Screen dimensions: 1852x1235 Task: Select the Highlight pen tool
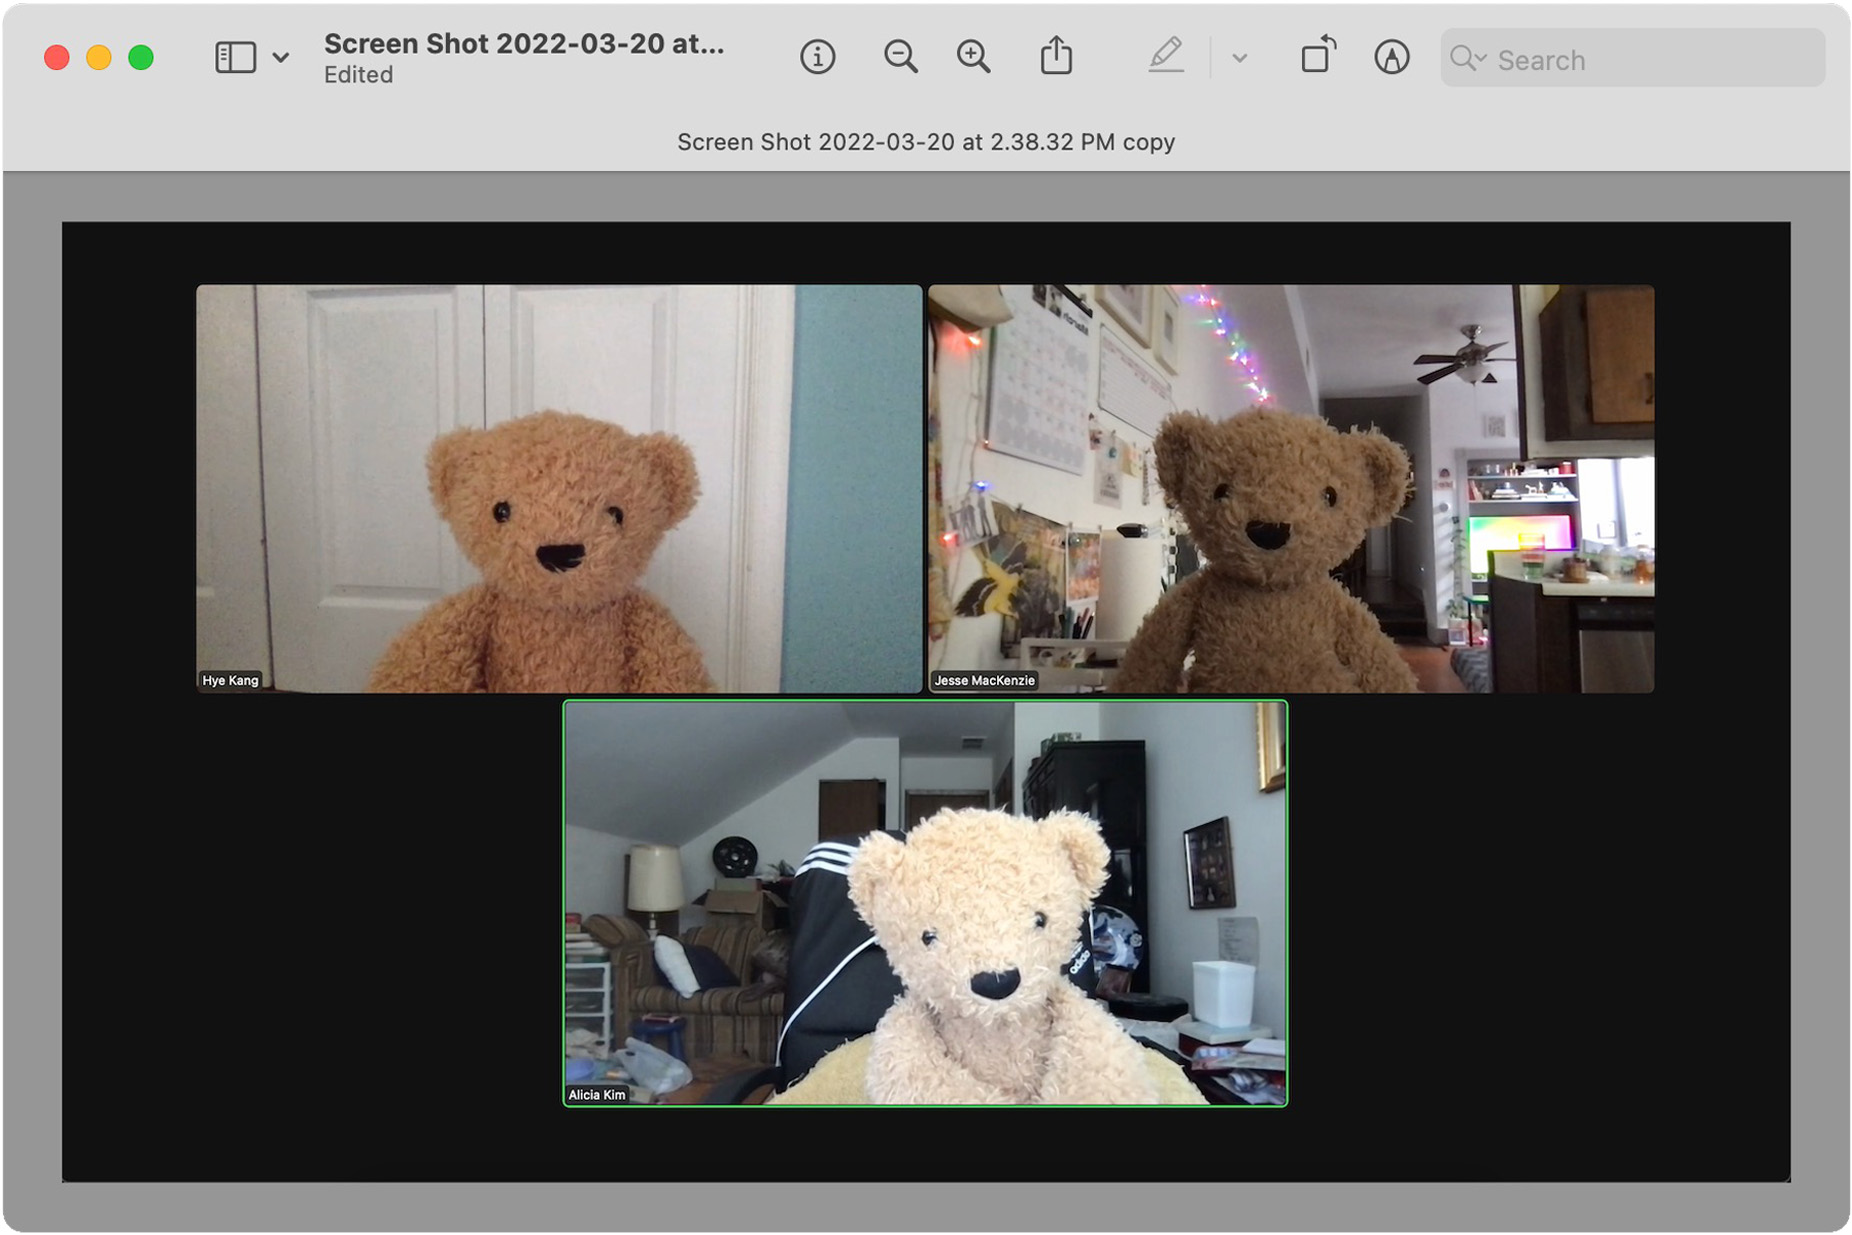(1165, 56)
